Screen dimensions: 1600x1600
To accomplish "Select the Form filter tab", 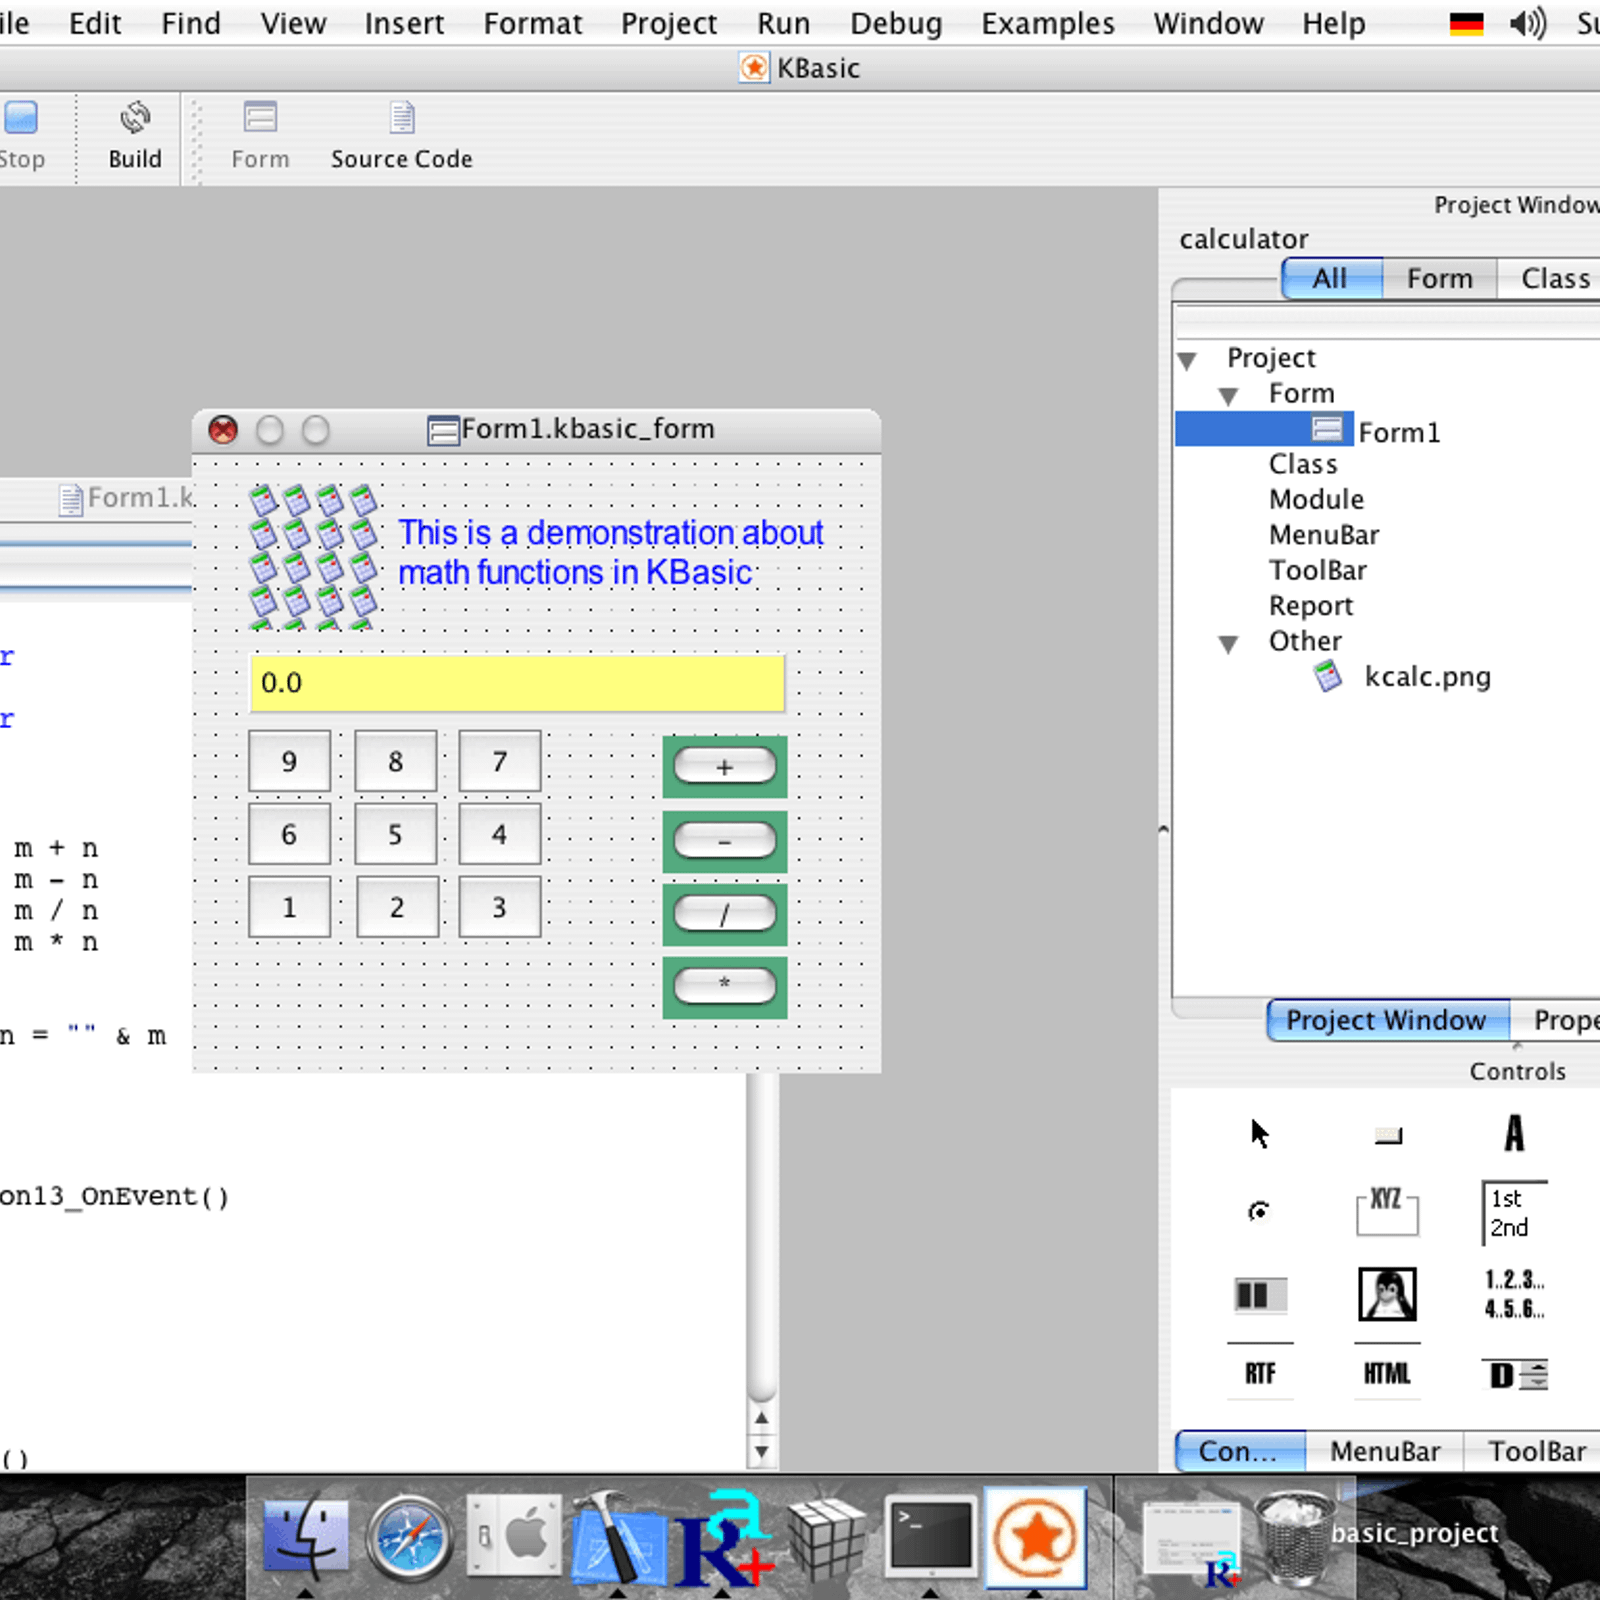I will 1440,278.
